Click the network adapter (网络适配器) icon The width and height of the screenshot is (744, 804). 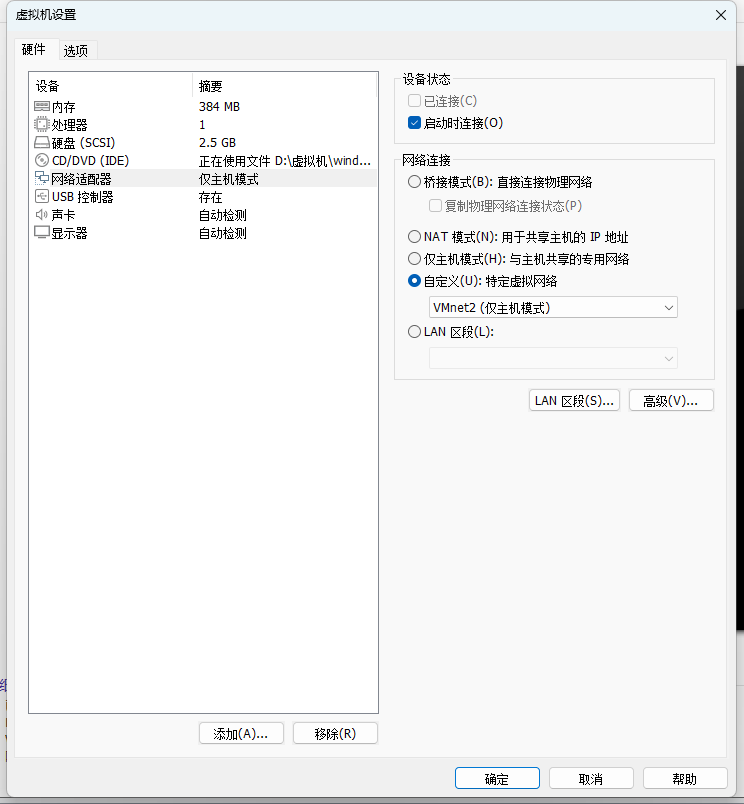(x=42, y=178)
